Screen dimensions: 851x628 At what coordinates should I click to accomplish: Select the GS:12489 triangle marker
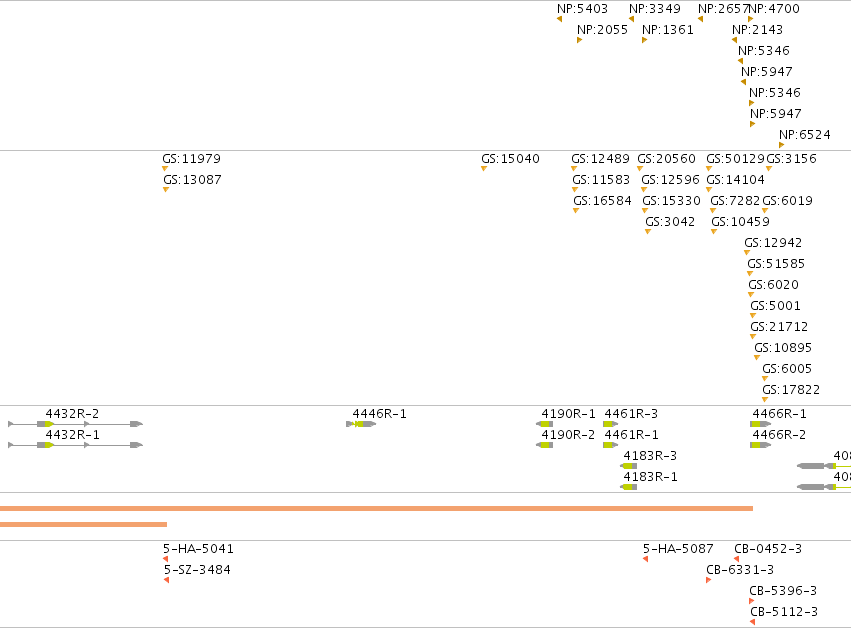(574, 168)
